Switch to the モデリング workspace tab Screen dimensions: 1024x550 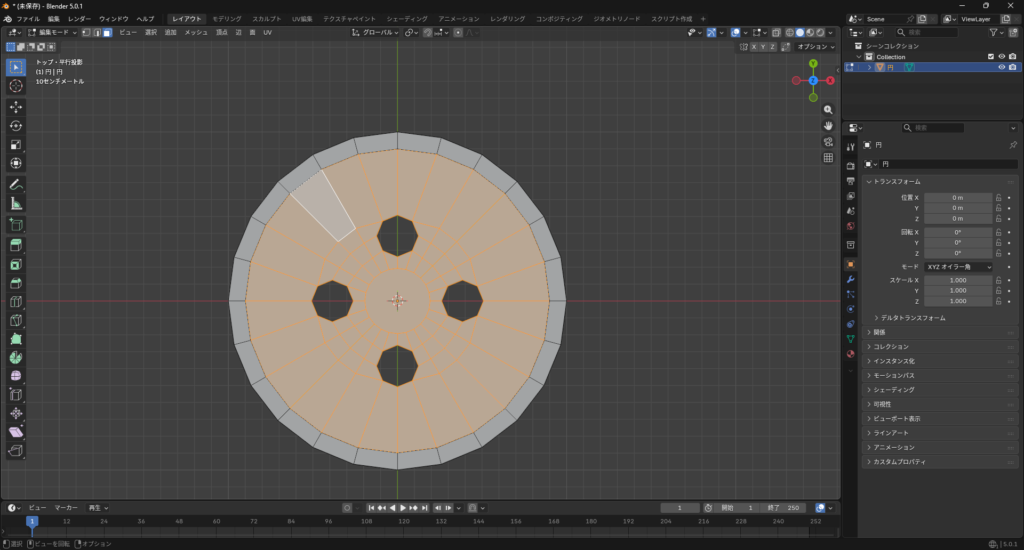click(226, 19)
